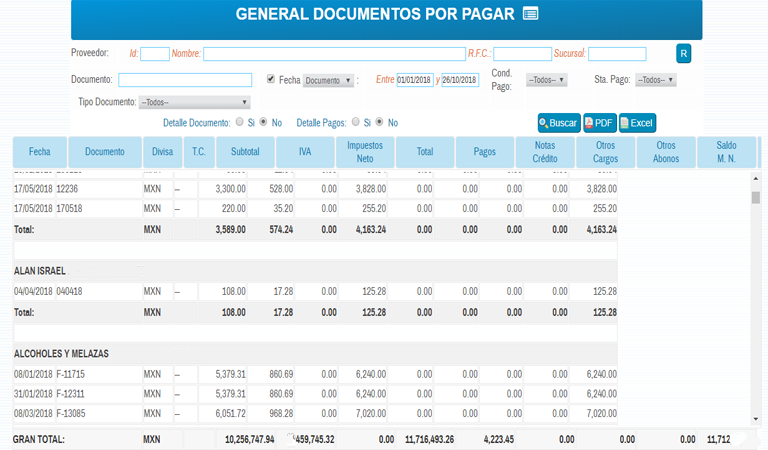Screen dimensions: 768x450
Task: Click the vertical scrollbar thumb of the table
Action: coord(755,197)
